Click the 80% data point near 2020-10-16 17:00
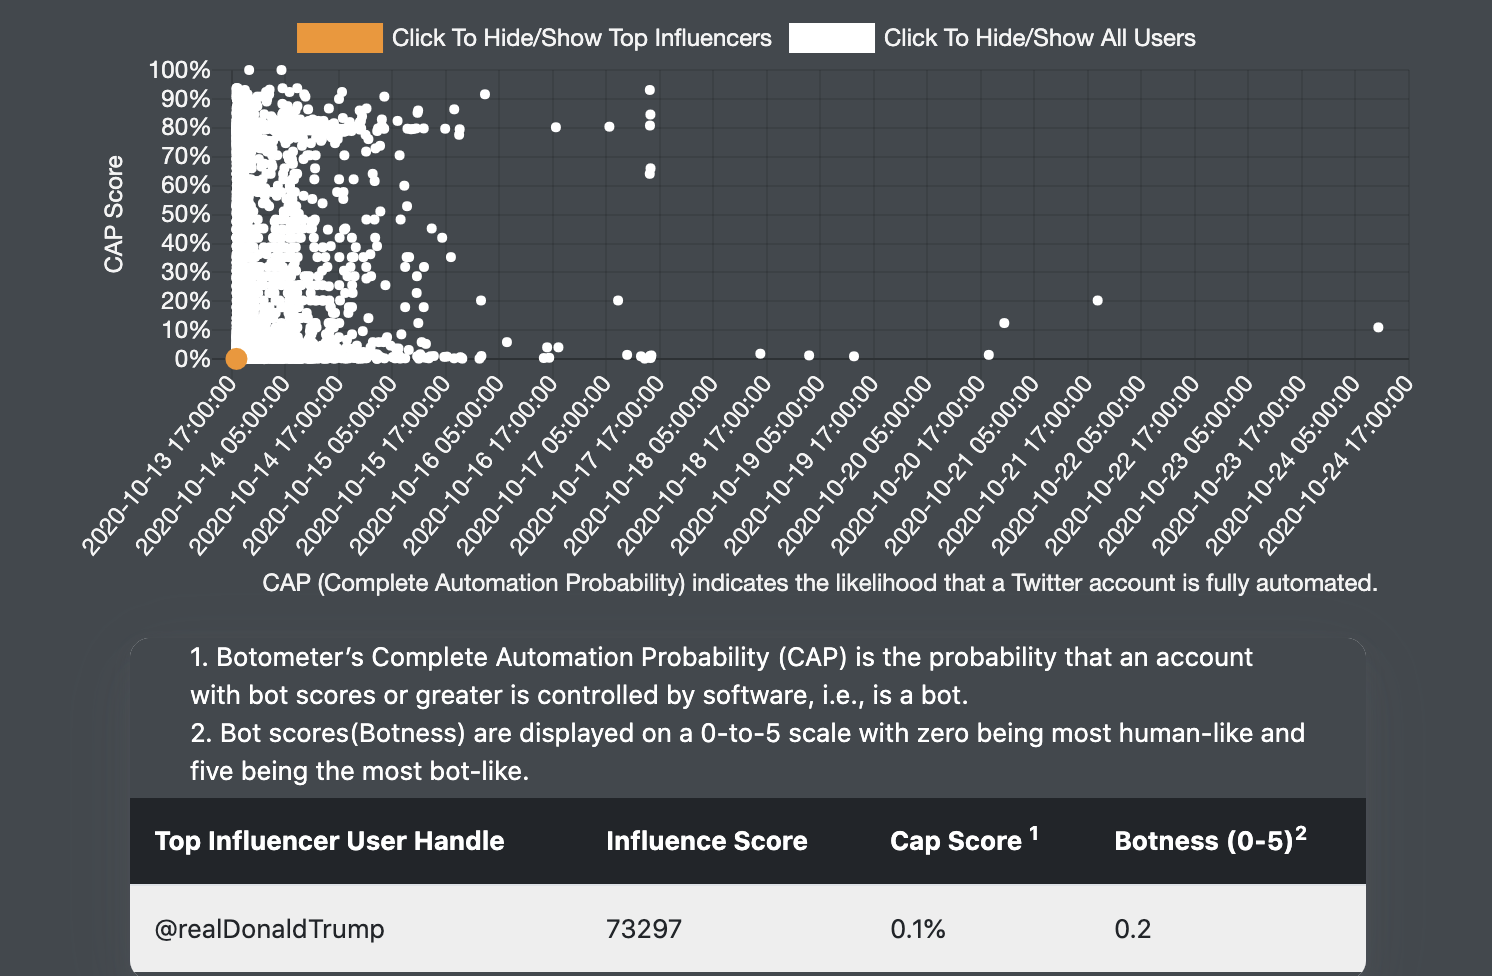This screenshot has height=976, width=1492. click(x=556, y=127)
